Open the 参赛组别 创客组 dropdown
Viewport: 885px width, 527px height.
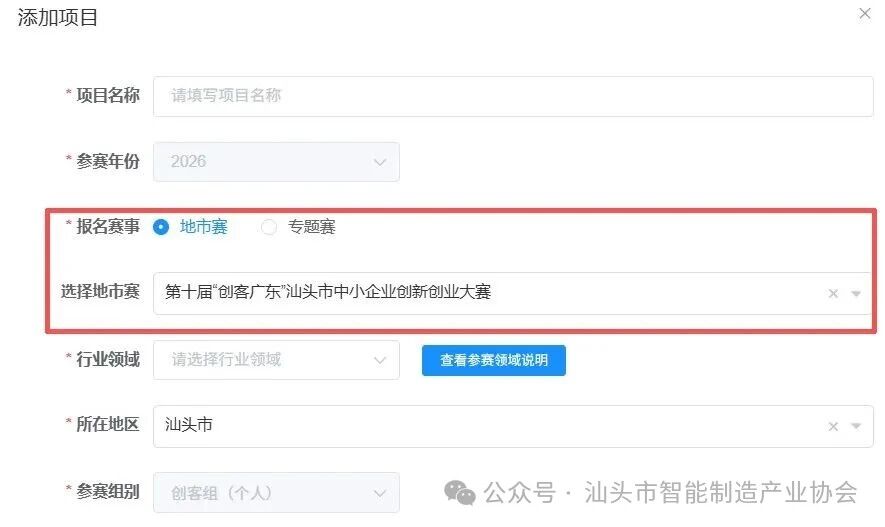tap(276, 493)
